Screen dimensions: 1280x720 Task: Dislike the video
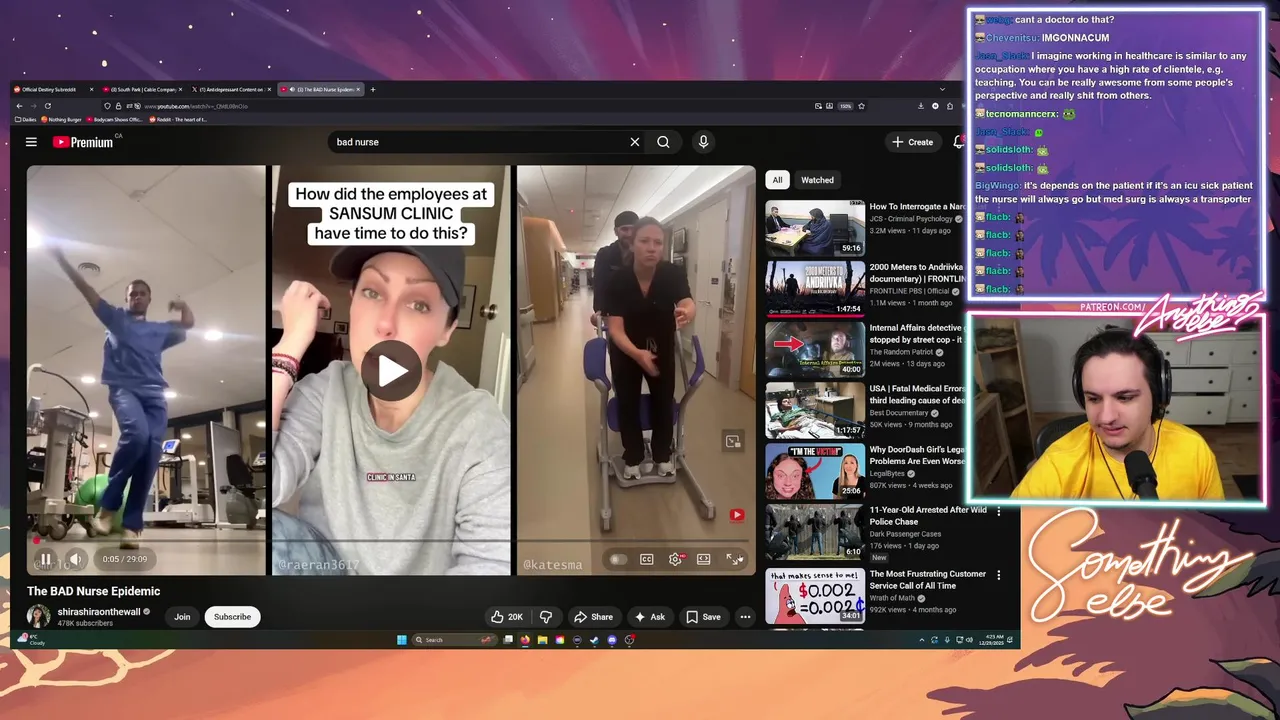(x=546, y=617)
